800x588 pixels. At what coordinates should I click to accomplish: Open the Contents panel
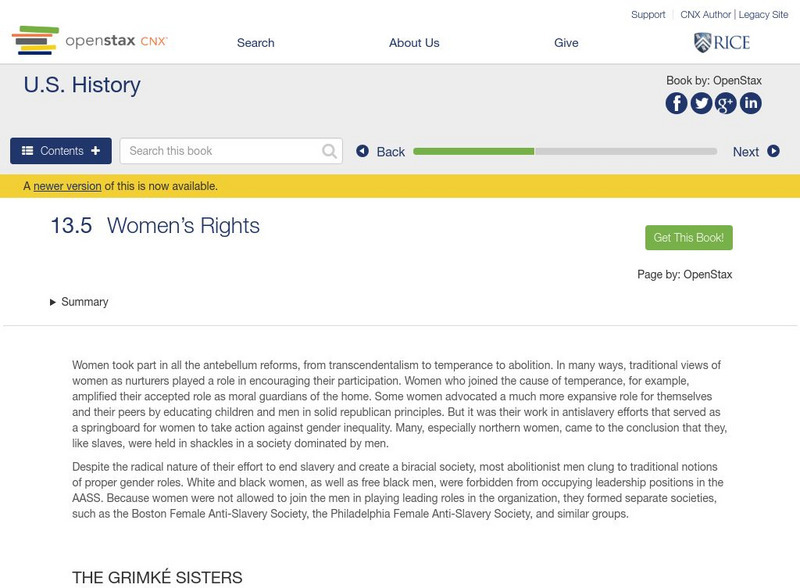click(x=61, y=151)
